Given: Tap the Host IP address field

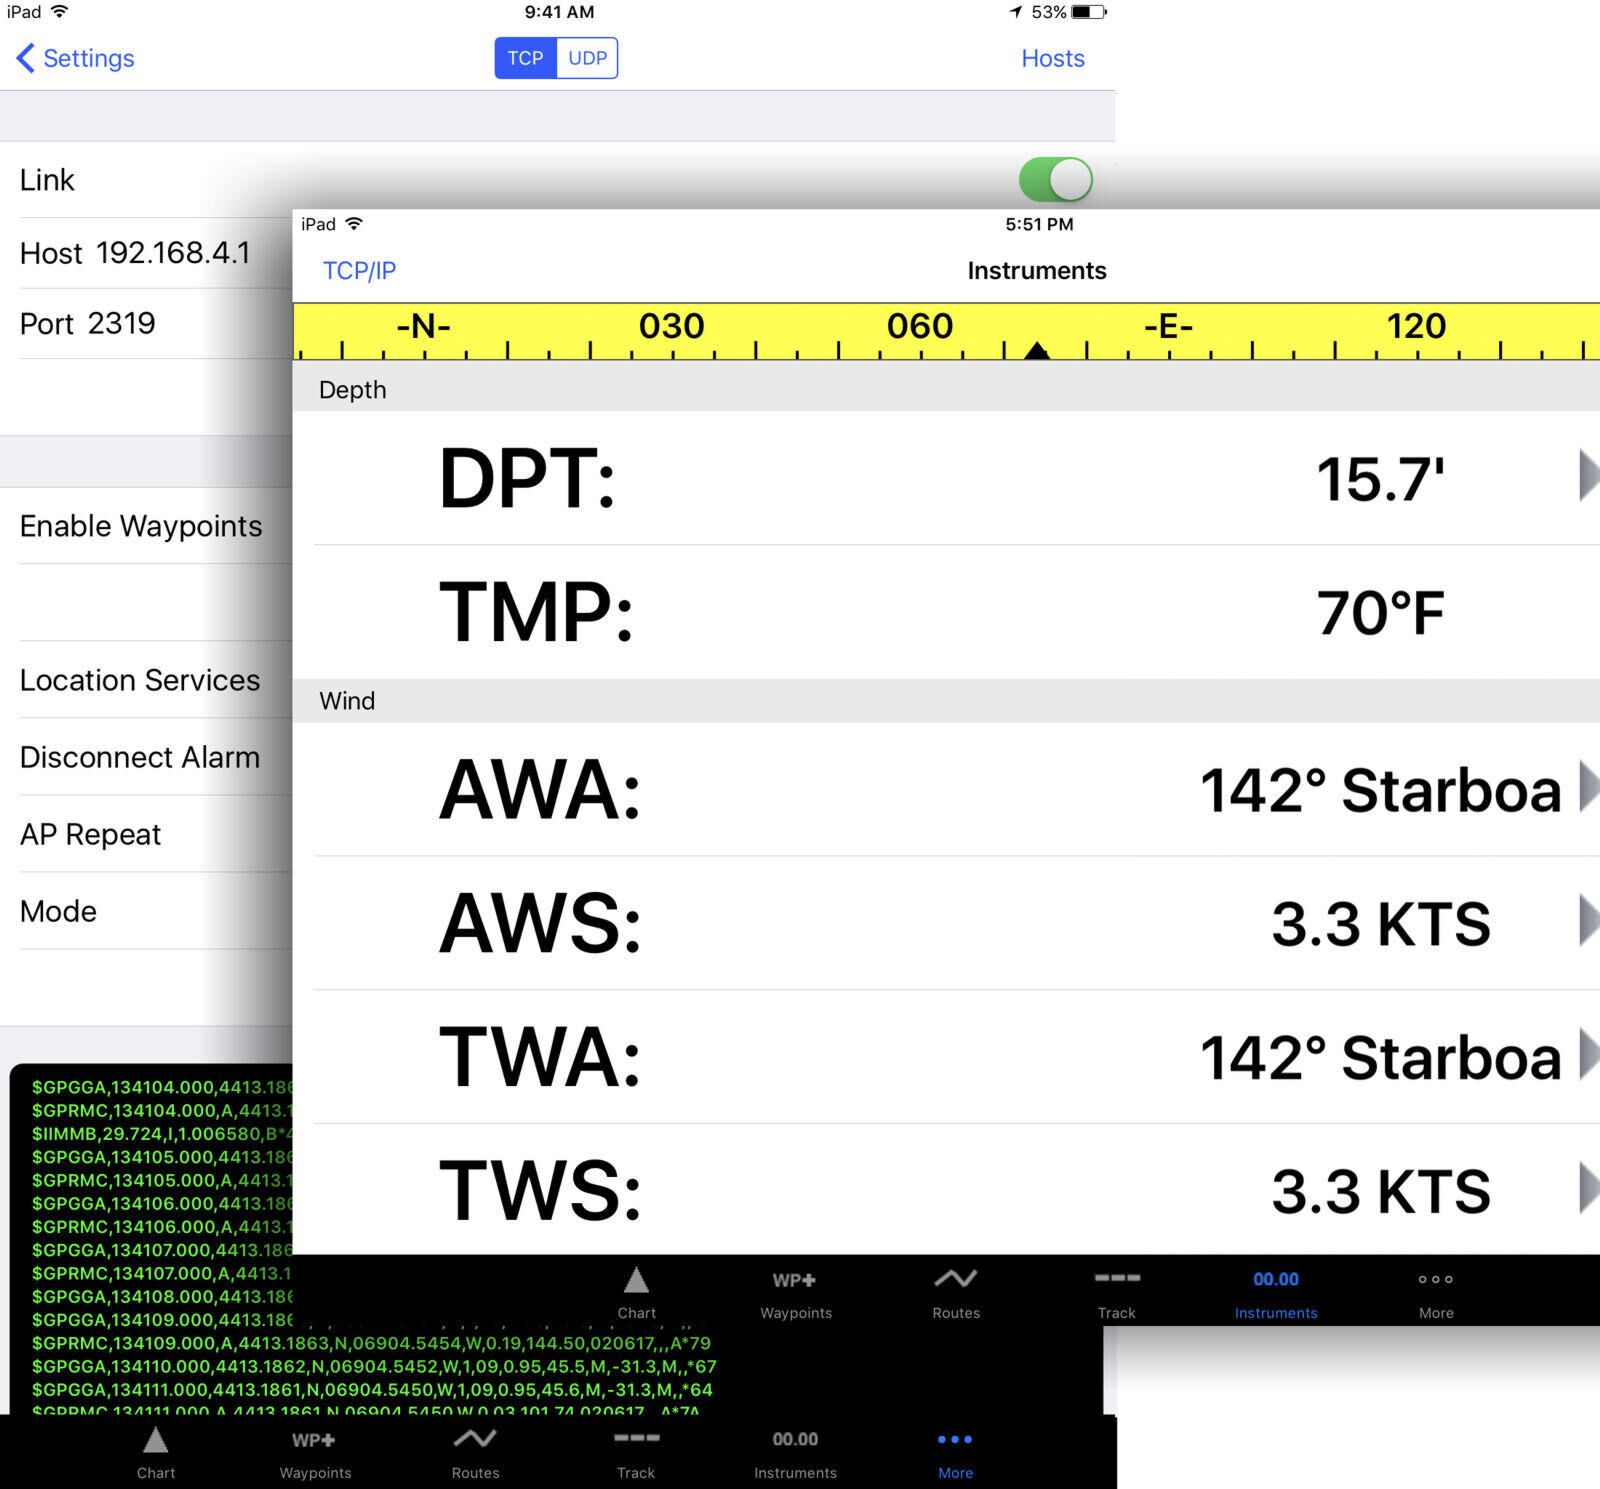Looking at the screenshot, I should pyautogui.click(x=172, y=253).
